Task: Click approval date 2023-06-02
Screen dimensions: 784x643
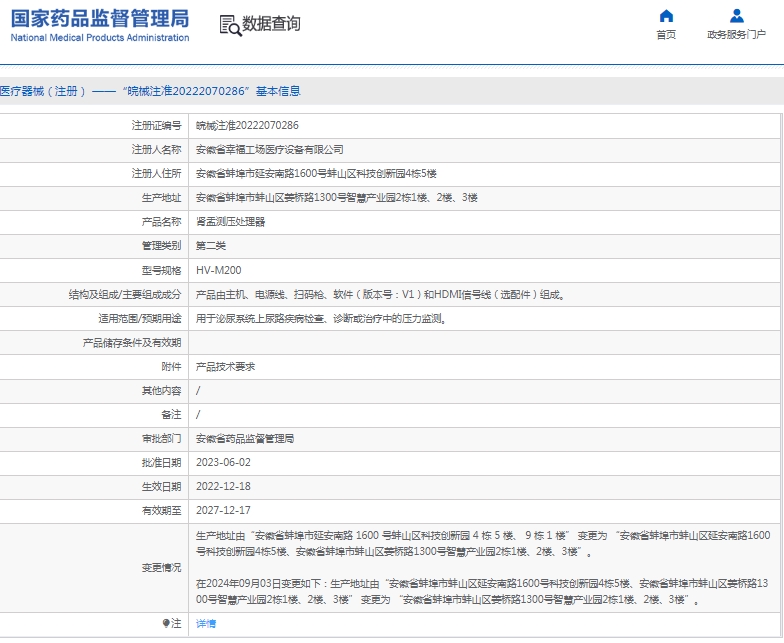Action: pyautogui.click(x=223, y=462)
